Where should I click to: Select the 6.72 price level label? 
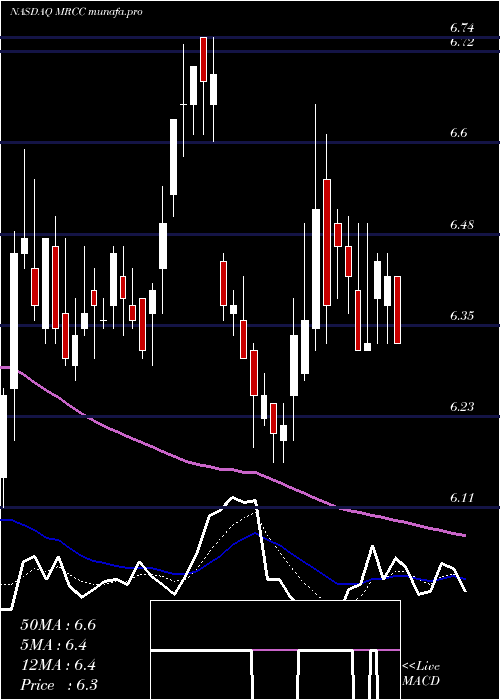[x=462, y=42]
